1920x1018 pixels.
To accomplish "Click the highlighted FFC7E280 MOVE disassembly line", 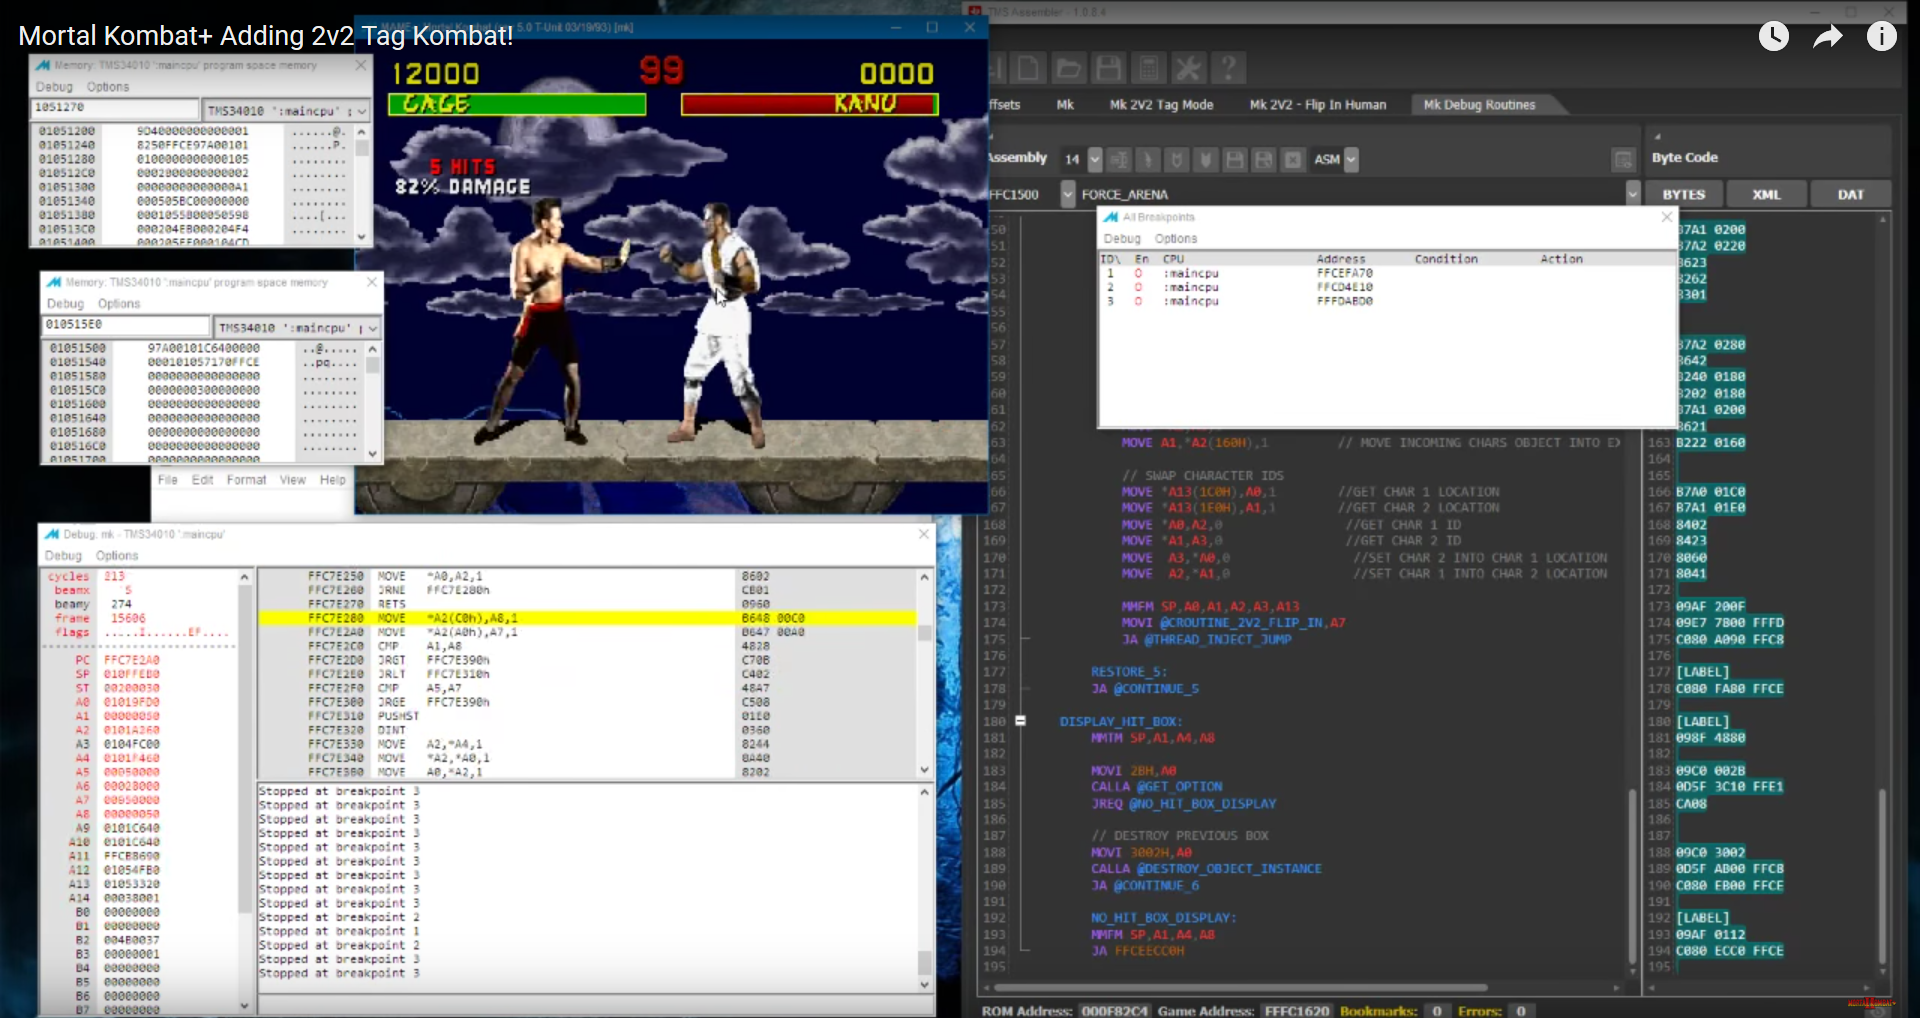I will click(x=587, y=618).
